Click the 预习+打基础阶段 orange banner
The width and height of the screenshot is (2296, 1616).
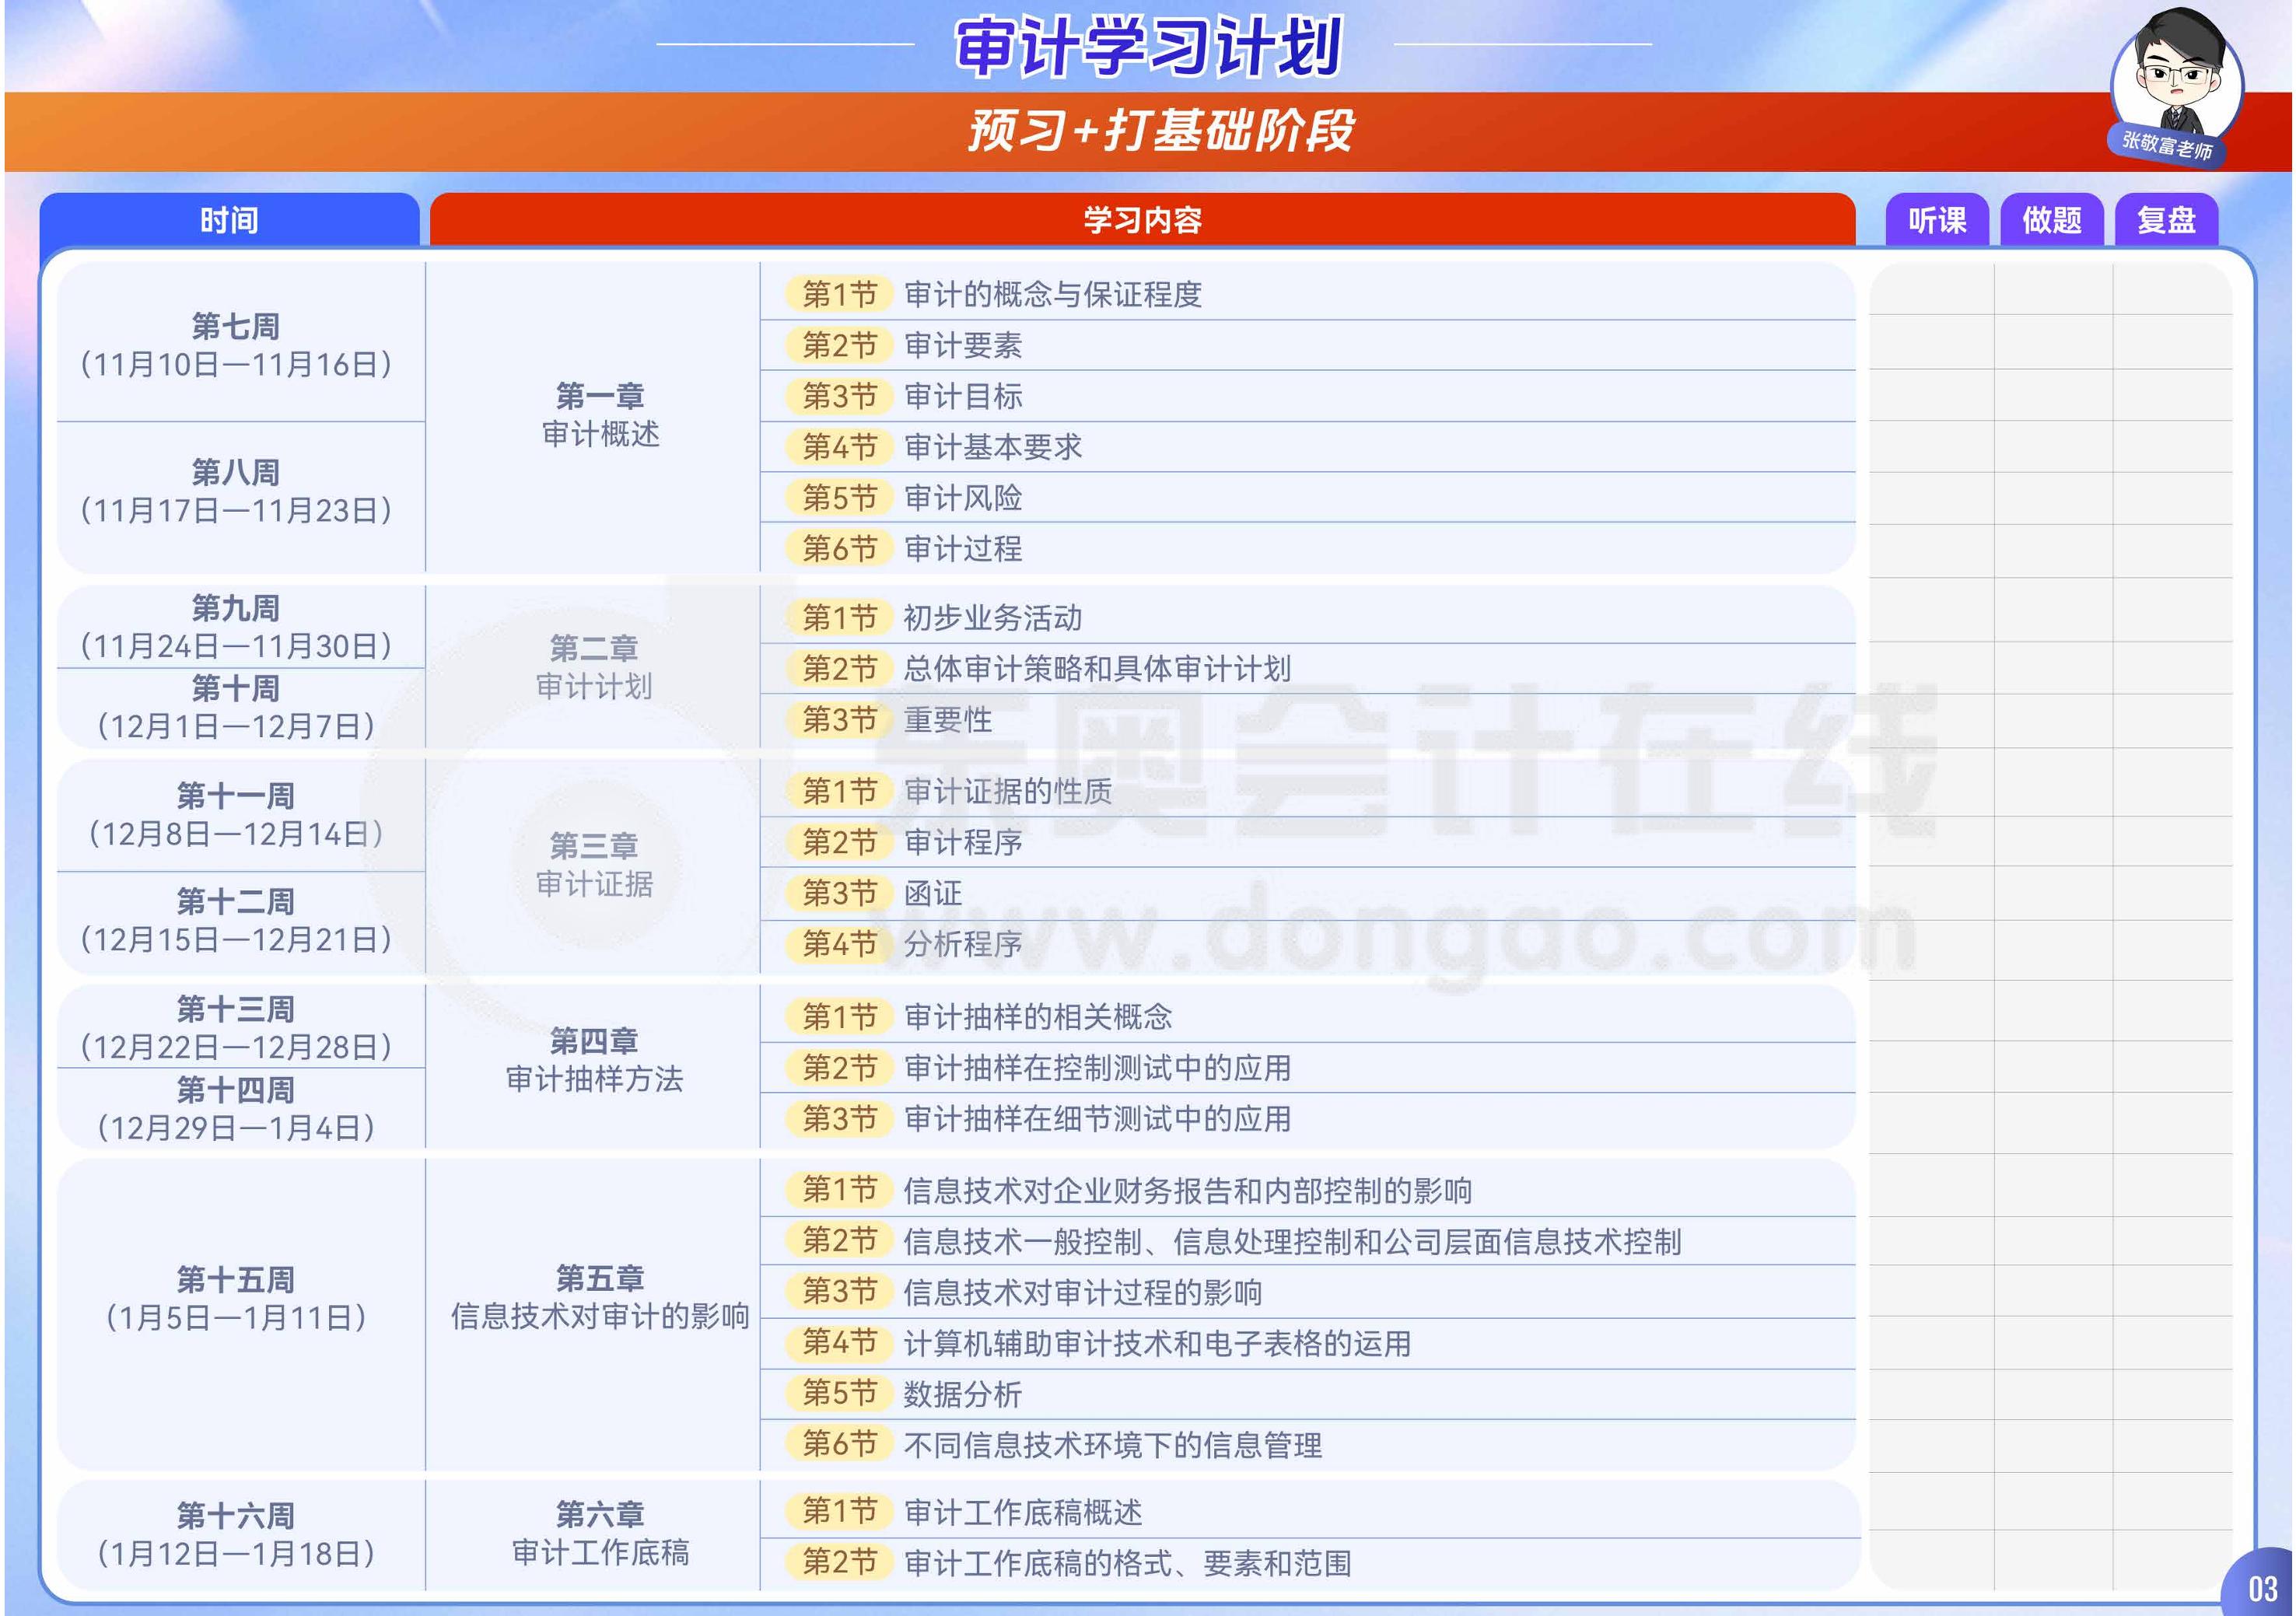1160,131
